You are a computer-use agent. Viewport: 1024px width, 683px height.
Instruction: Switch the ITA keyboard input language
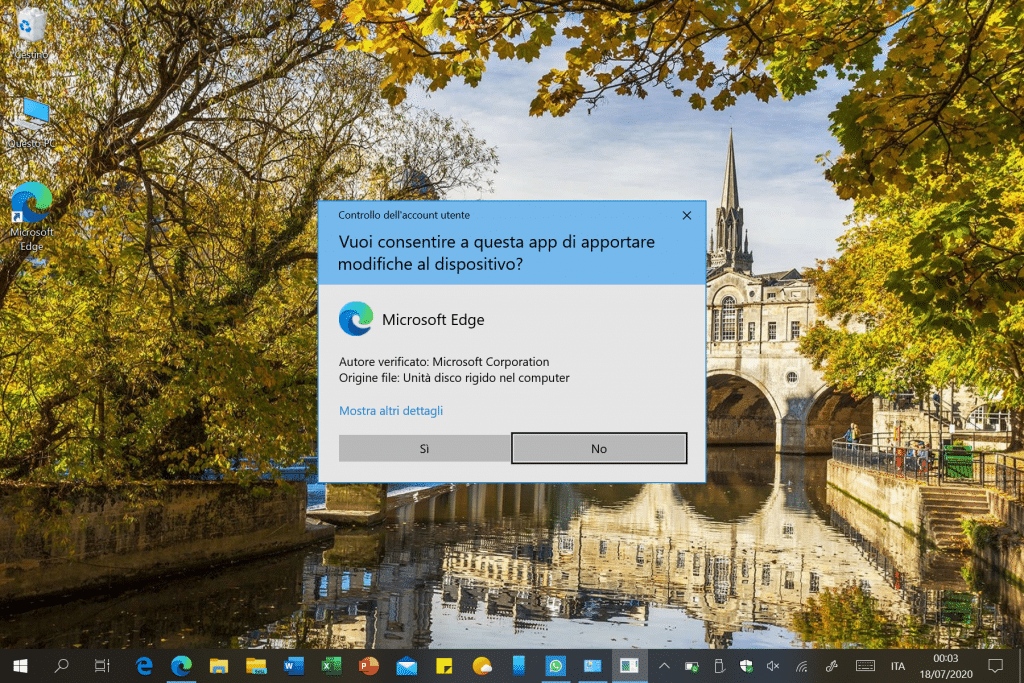[x=898, y=666]
